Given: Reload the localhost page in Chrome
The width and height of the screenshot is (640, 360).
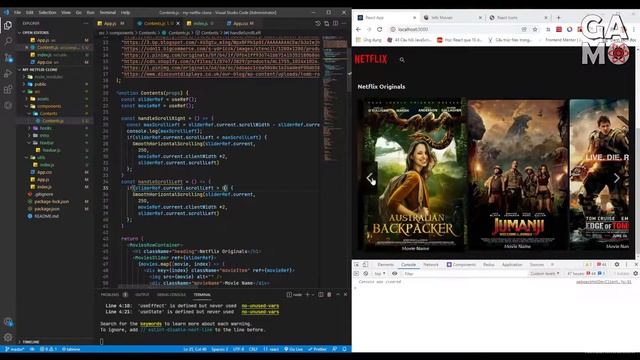Looking at the screenshot, I should [380, 29].
